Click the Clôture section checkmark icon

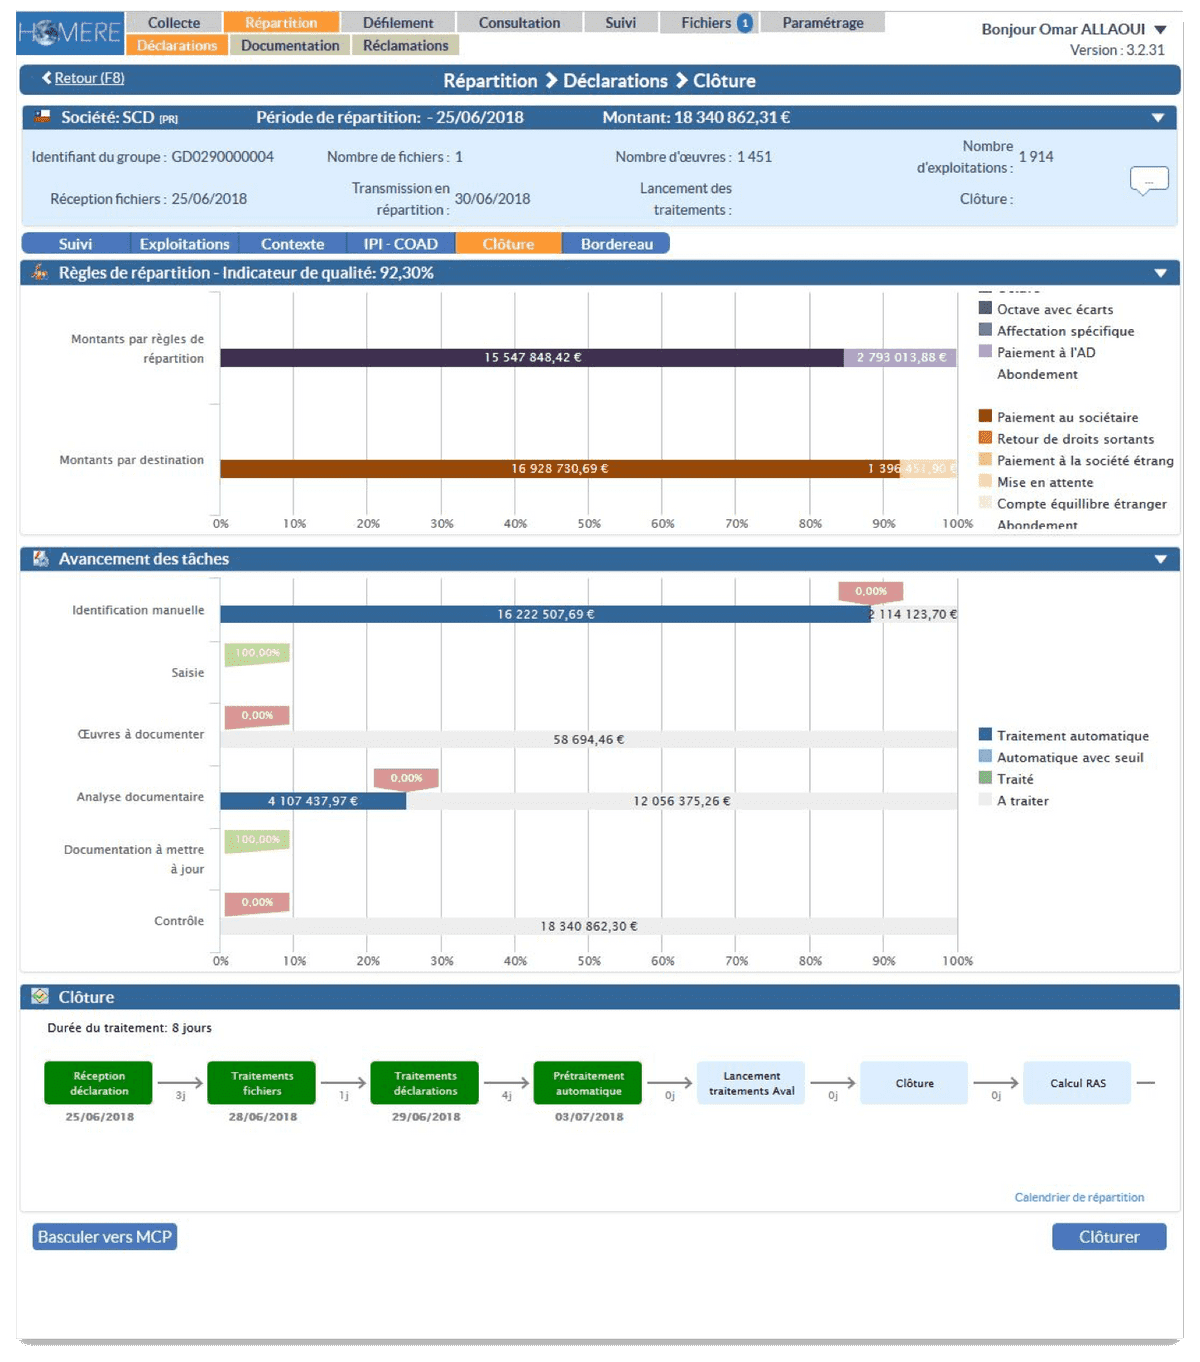40,997
